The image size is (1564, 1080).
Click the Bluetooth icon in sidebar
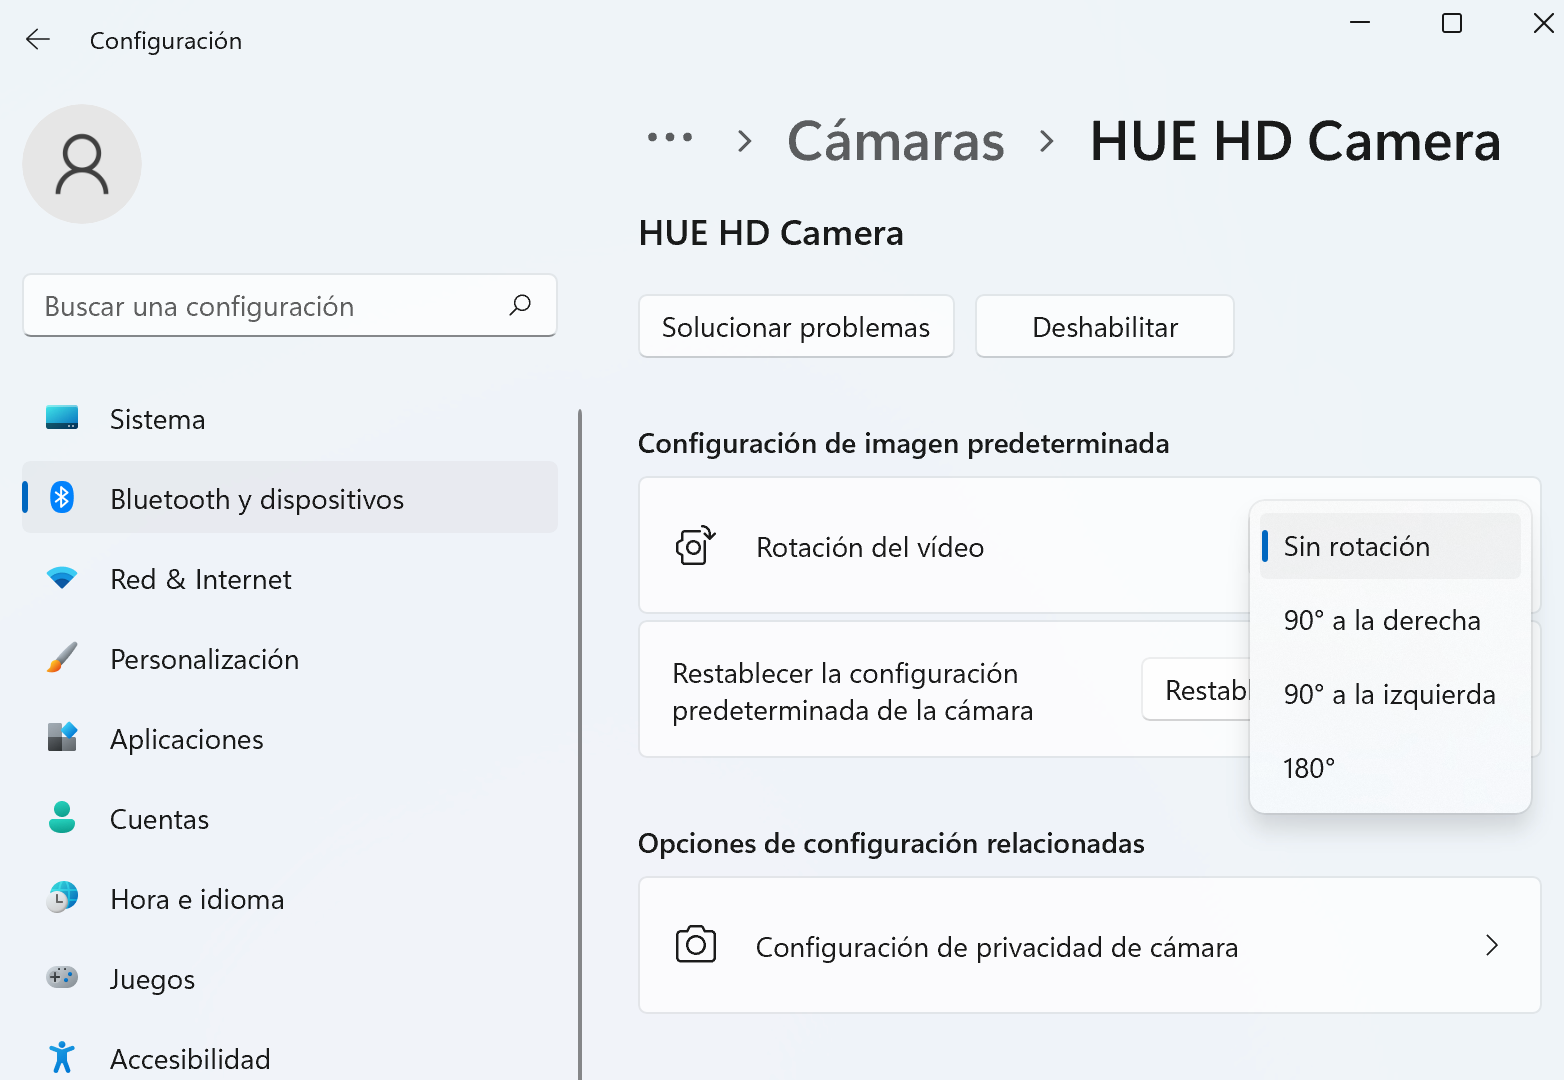tap(62, 497)
